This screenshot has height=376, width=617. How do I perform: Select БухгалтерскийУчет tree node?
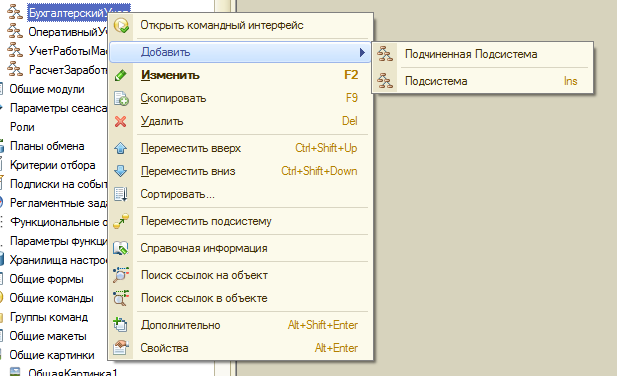(67, 13)
